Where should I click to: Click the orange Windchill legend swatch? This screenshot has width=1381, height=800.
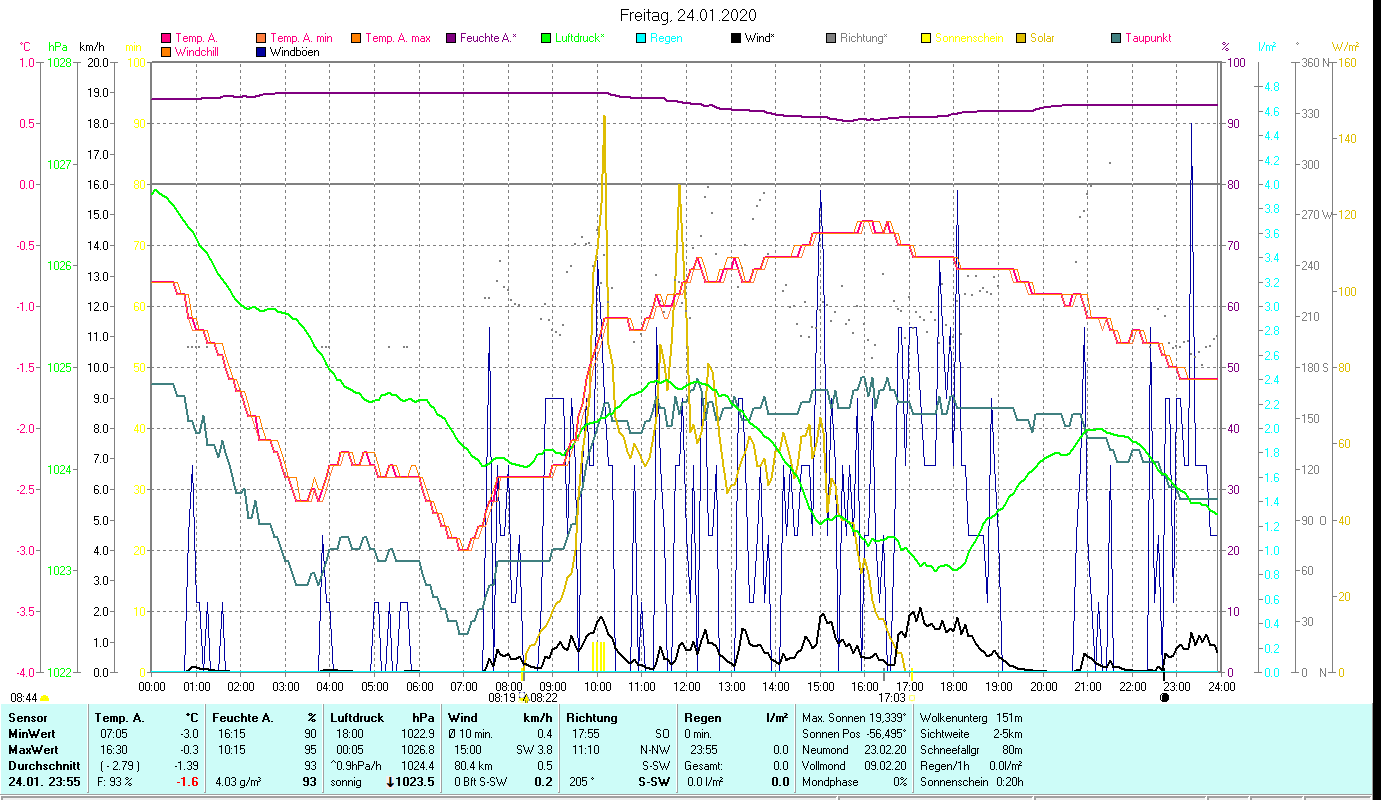(166, 52)
